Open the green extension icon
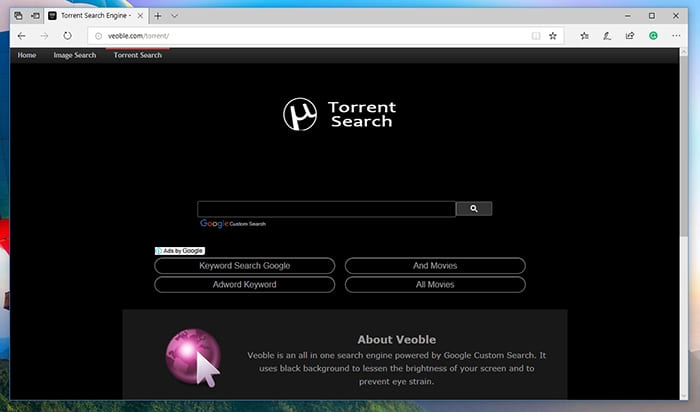 pyautogui.click(x=653, y=36)
